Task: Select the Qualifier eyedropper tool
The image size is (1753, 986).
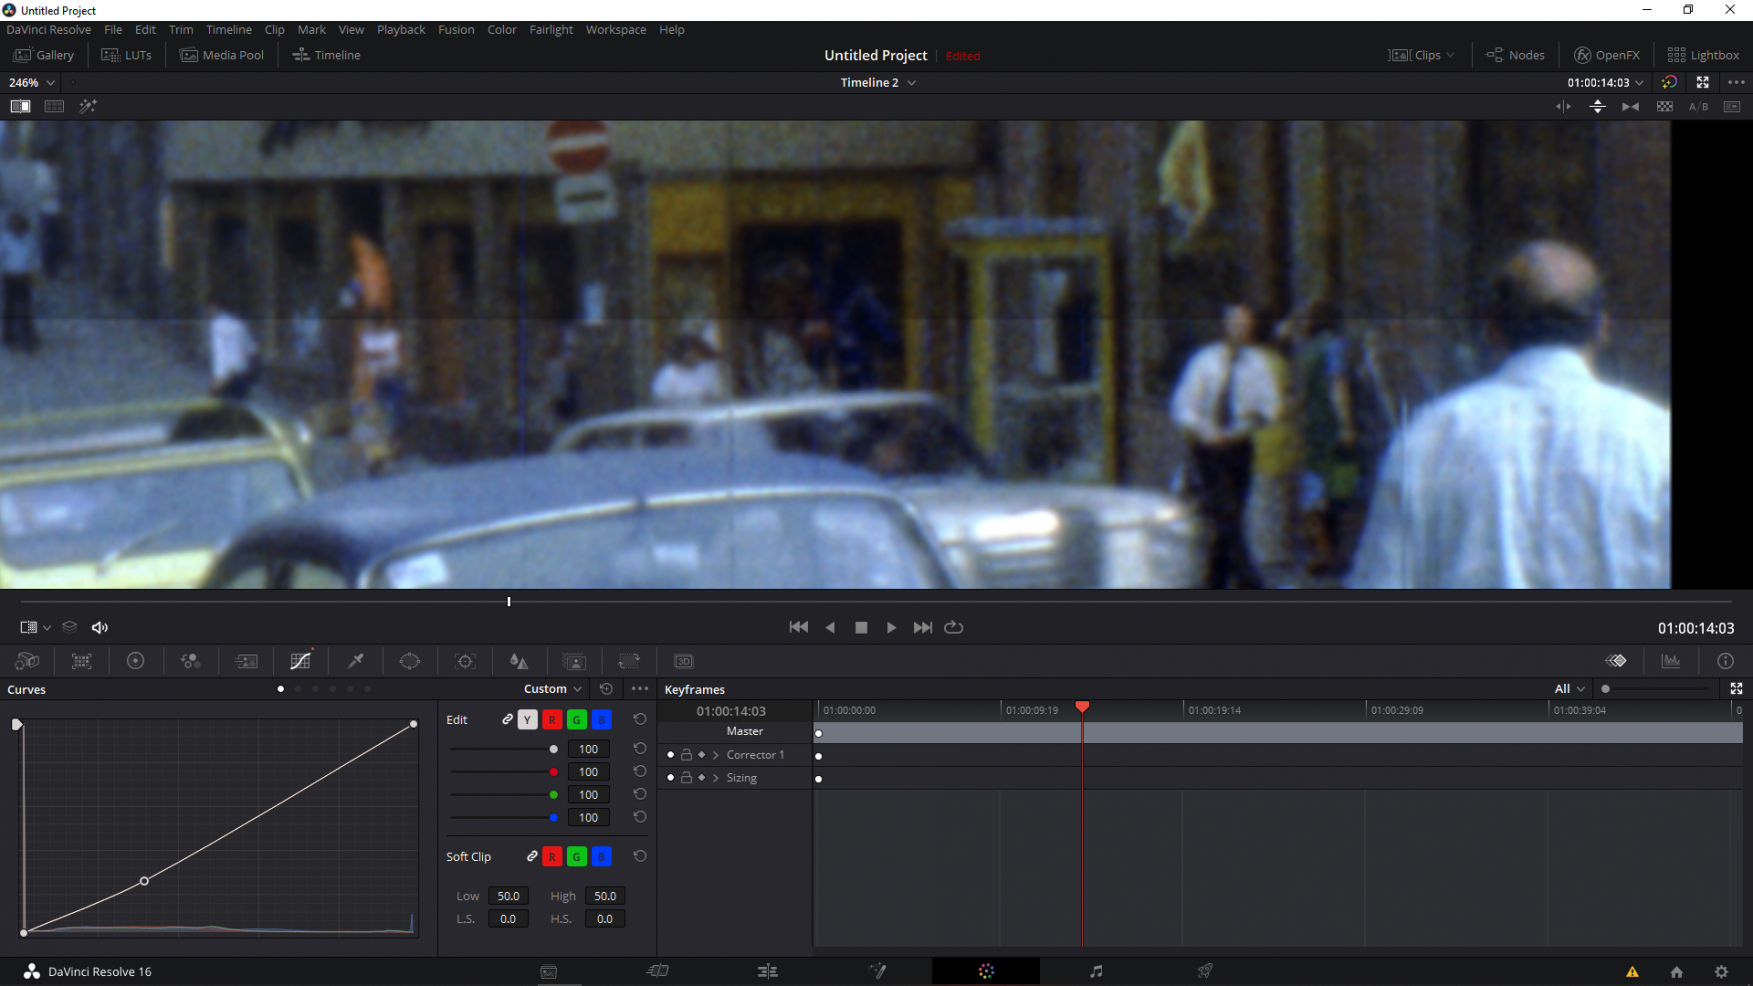Action: coord(355,661)
